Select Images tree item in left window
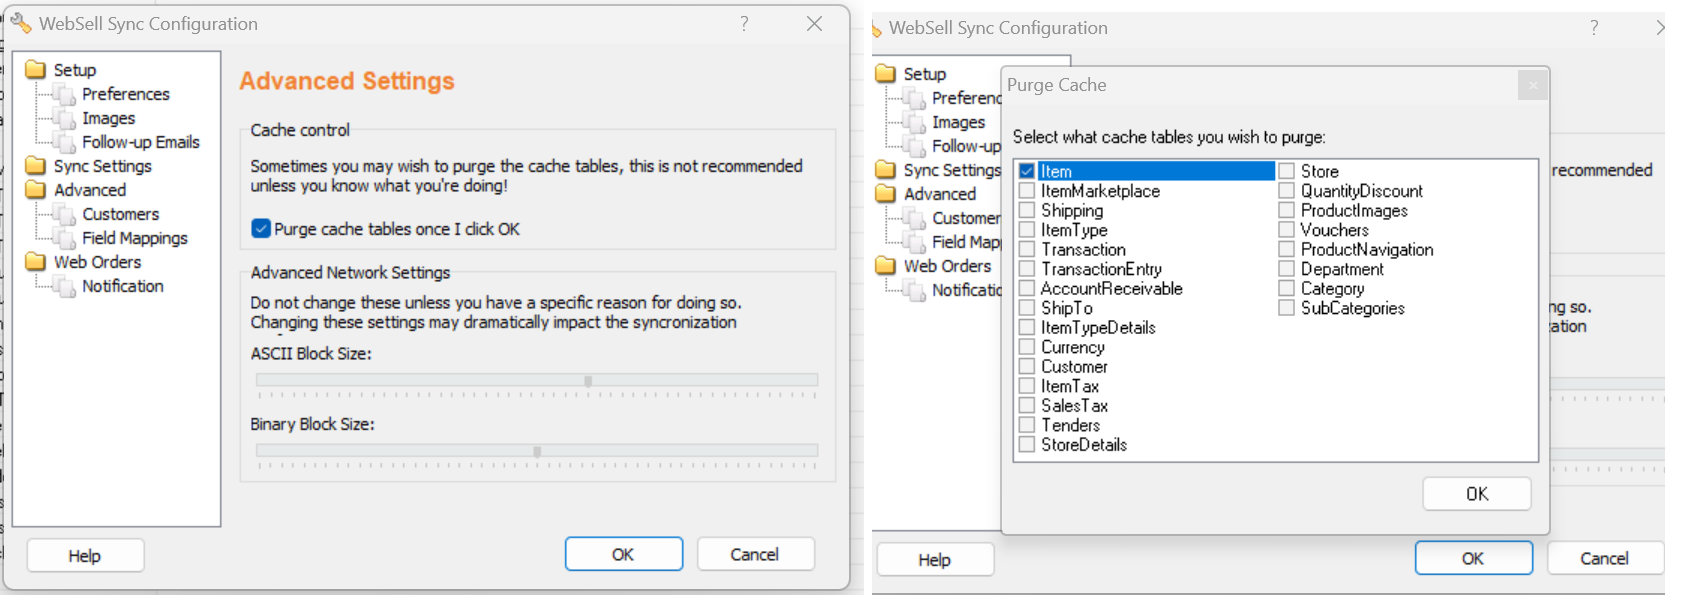Image resolution: width=1700 pixels, height=595 pixels. [108, 118]
